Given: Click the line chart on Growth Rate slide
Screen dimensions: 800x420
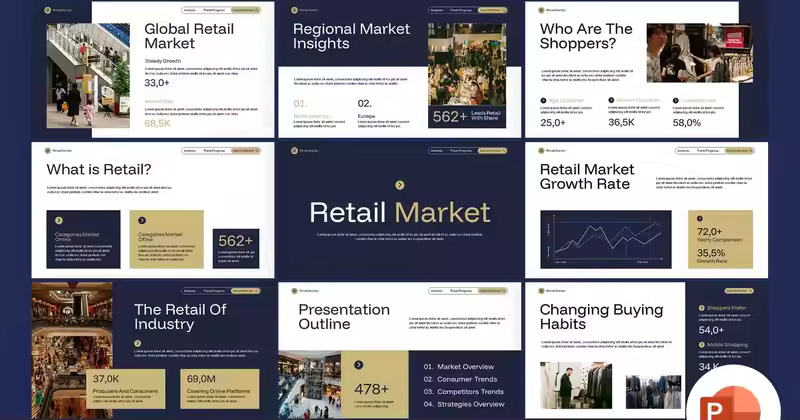Looking at the screenshot, I should 605,238.
